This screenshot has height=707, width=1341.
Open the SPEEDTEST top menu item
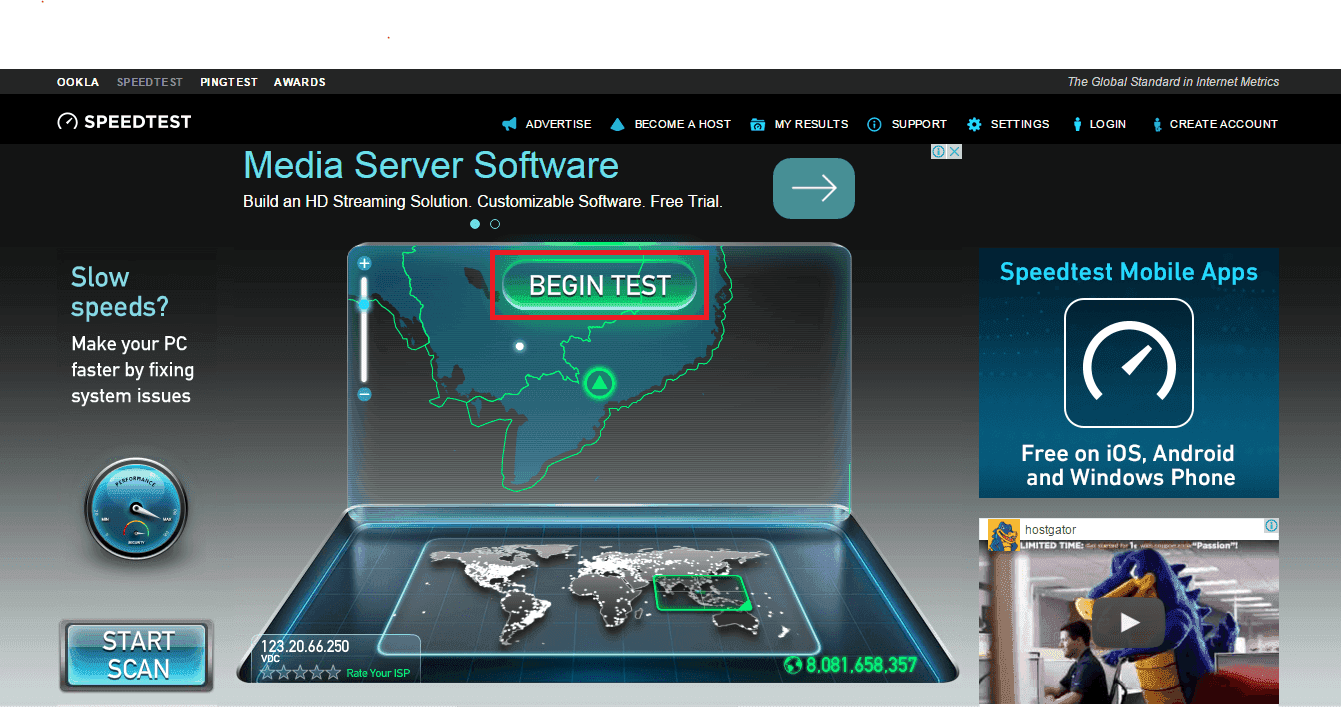click(x=151, y=82)
